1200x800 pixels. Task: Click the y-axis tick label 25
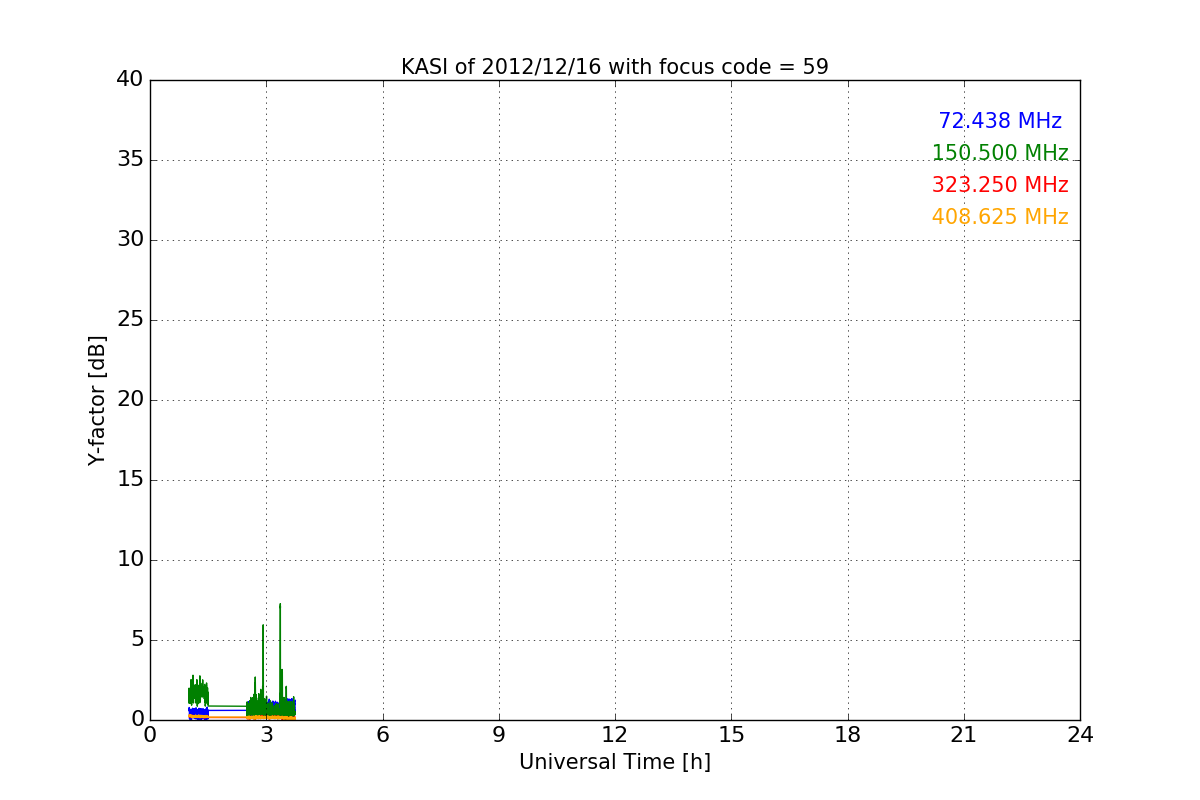point(130,320)
